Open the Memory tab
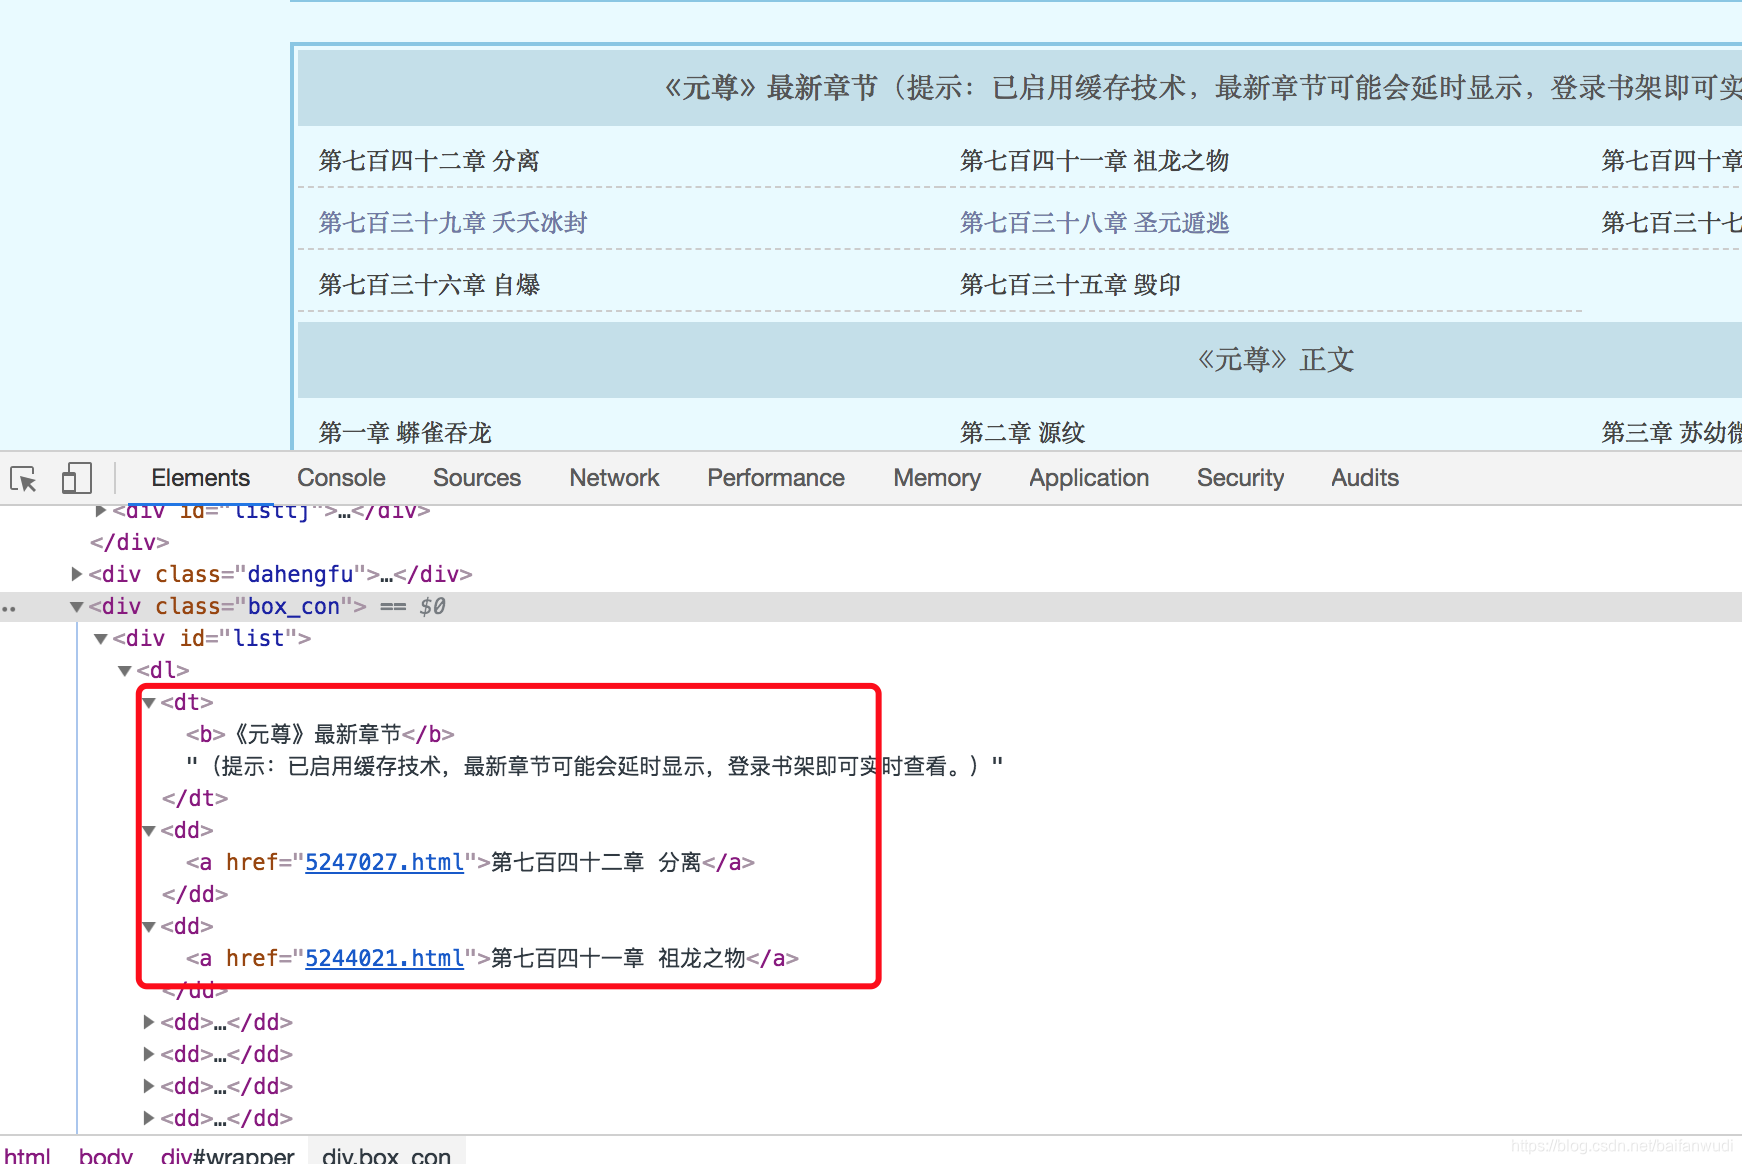Image resolution: width=1742 pixels, height=1164 pixels. coord(937,478)
